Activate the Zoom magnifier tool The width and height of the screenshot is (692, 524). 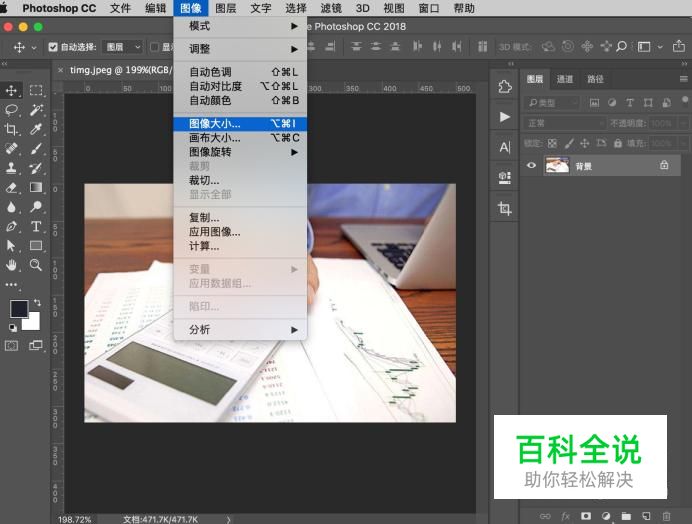point(36,265)
